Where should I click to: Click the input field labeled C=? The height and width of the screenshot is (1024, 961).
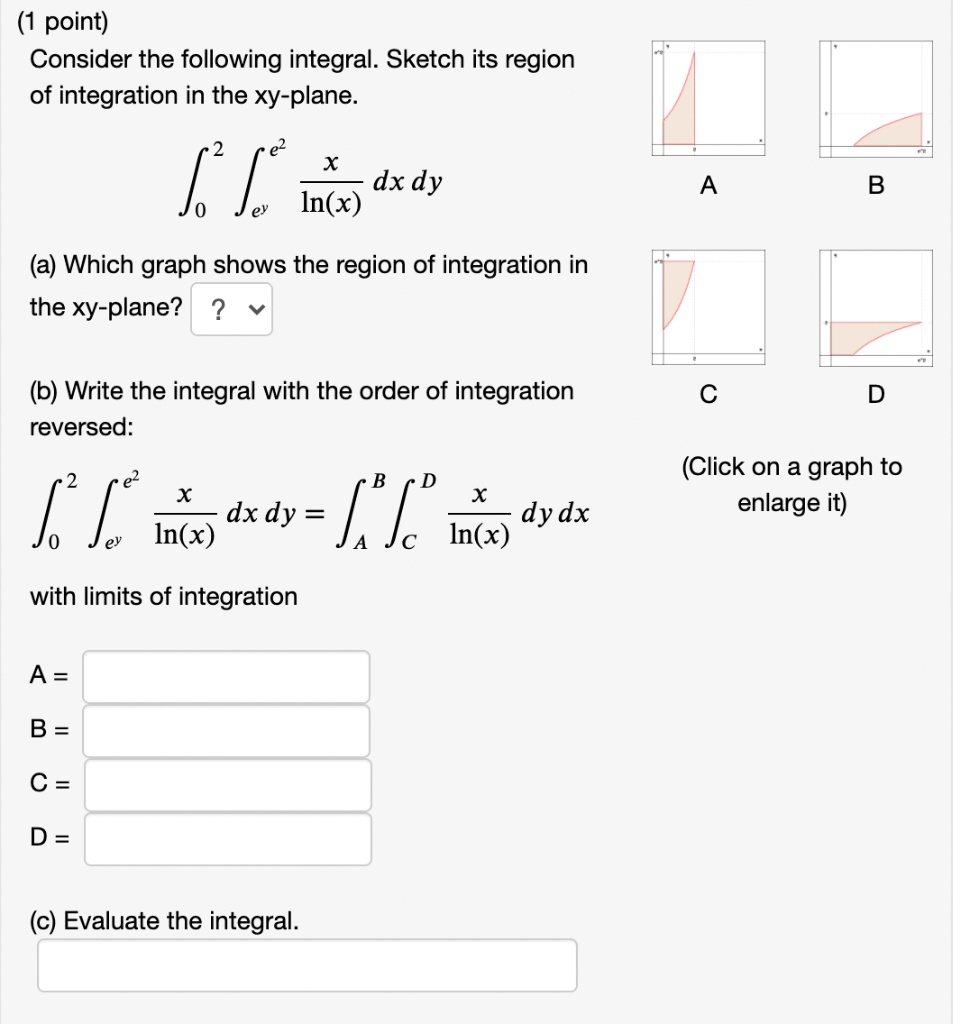click(x=226, y=784)
